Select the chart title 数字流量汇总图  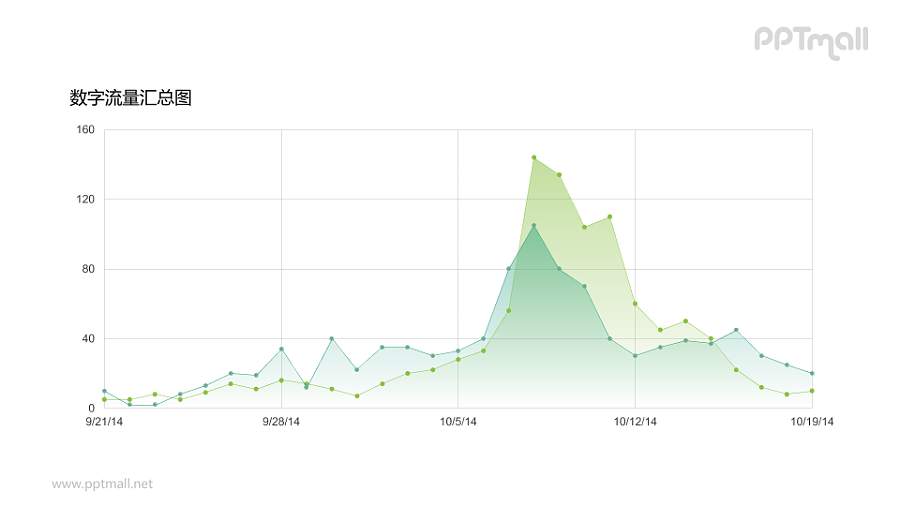pos(130,98)
